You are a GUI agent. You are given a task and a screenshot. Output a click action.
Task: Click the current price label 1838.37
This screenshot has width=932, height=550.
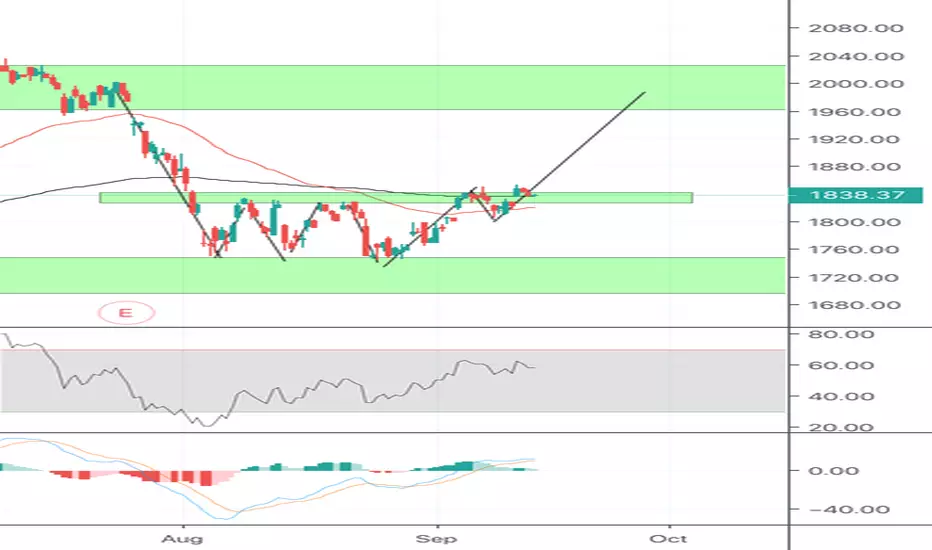tap(856, 195)
